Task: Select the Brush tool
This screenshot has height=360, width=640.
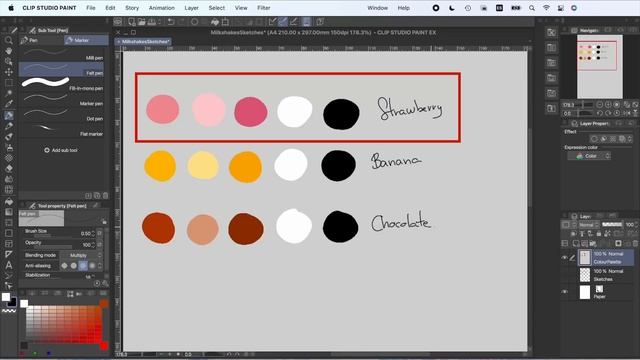Action: point(9,136)
